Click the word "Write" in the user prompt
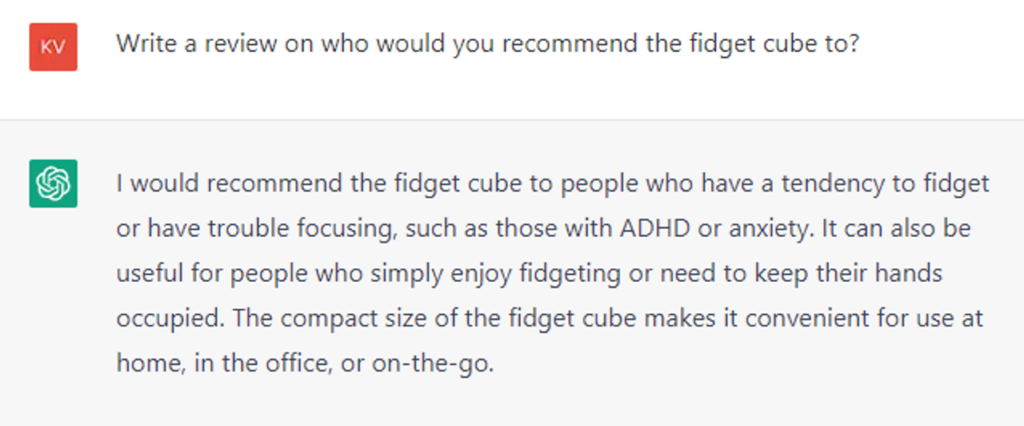The image size is (1024, 426). tap(142, 45)
